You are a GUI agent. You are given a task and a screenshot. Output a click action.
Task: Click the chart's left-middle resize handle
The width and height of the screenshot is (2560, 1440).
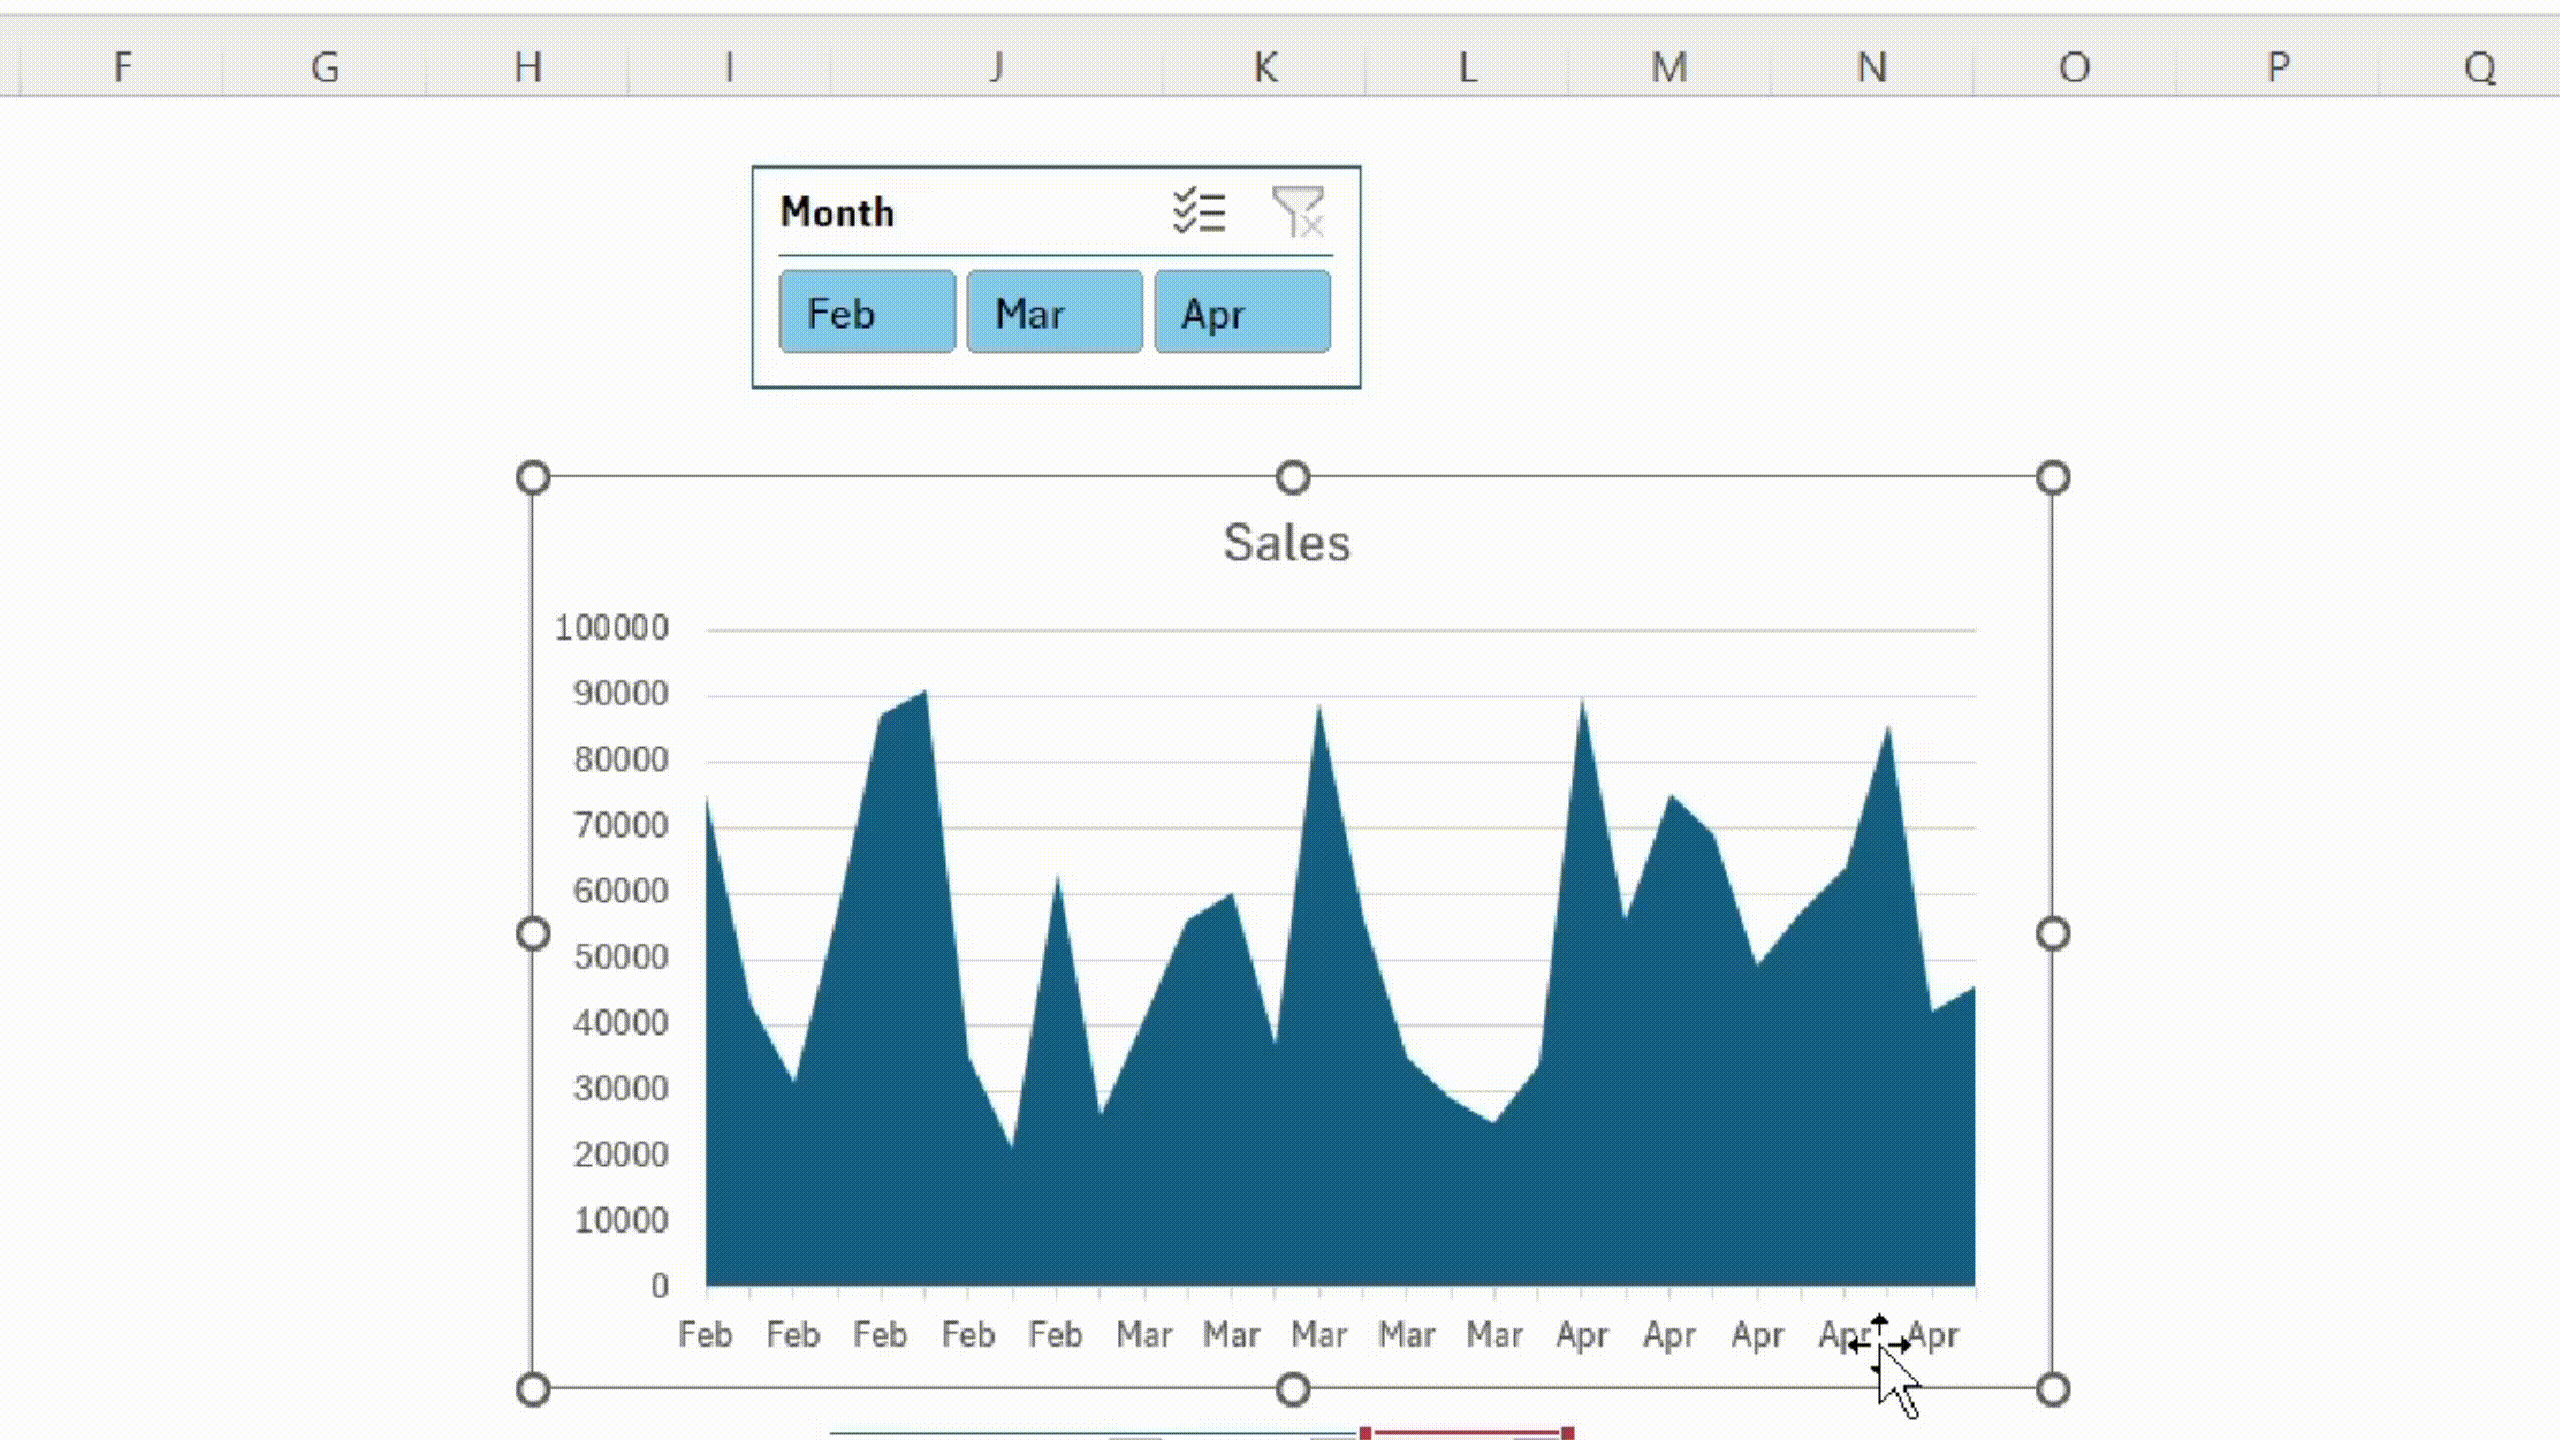(x=533, y=934)
